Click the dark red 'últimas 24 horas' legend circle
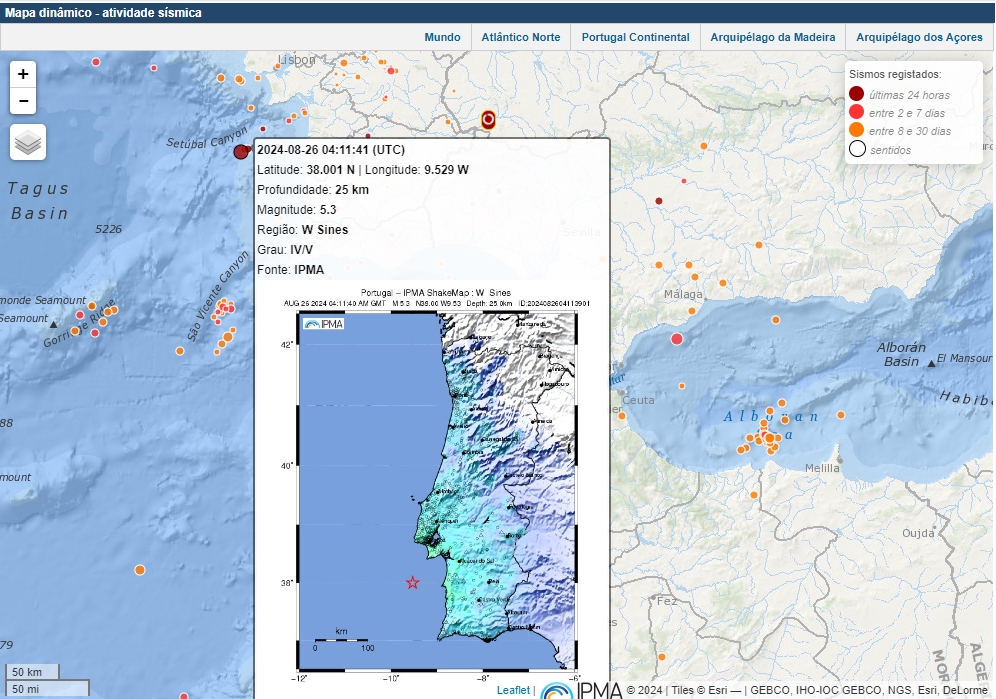Image resolution: width=996 pixels, height=699 pixels. click(857, 94)
